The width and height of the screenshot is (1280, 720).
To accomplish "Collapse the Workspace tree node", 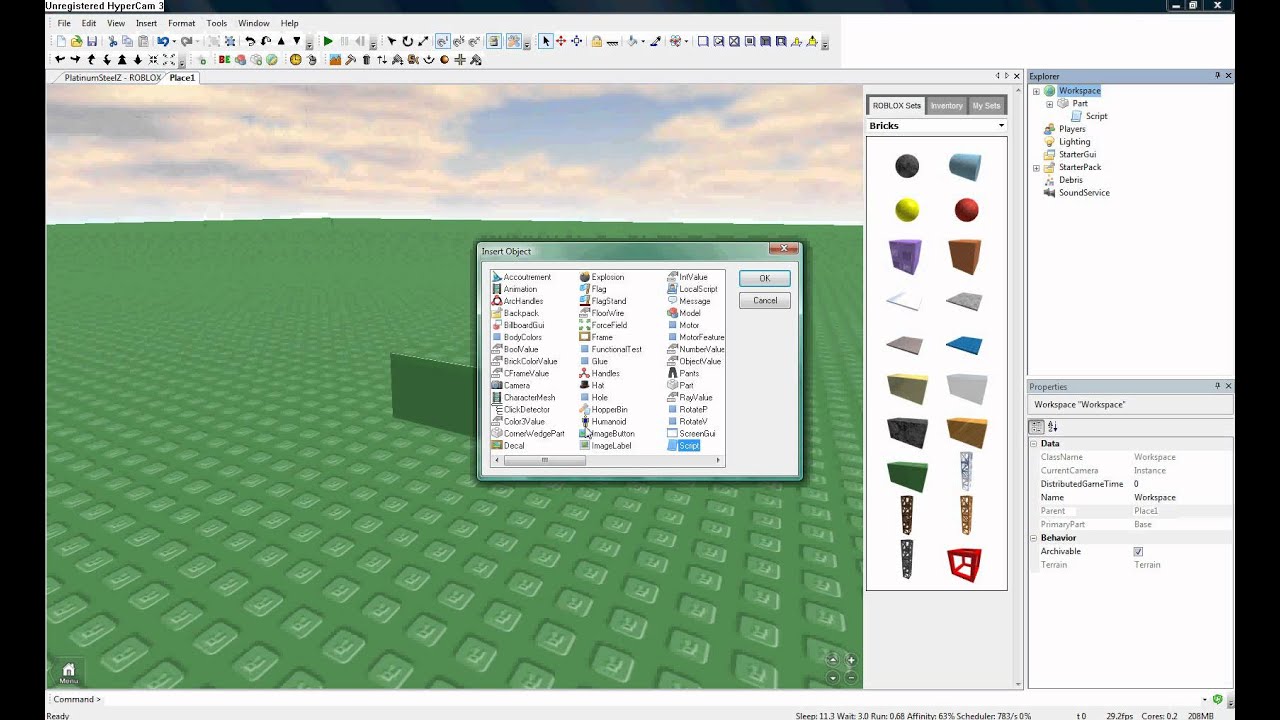I will click(1036, 91).
